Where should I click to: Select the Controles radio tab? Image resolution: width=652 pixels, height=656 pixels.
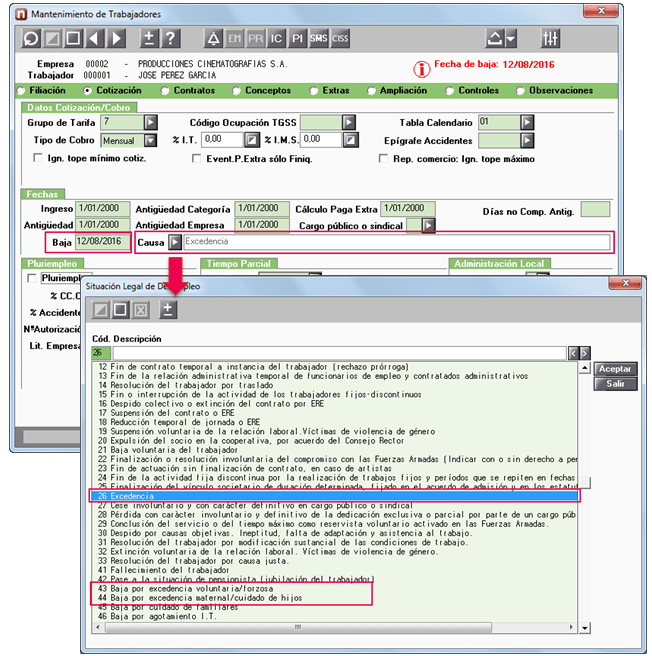pos(449,91)
